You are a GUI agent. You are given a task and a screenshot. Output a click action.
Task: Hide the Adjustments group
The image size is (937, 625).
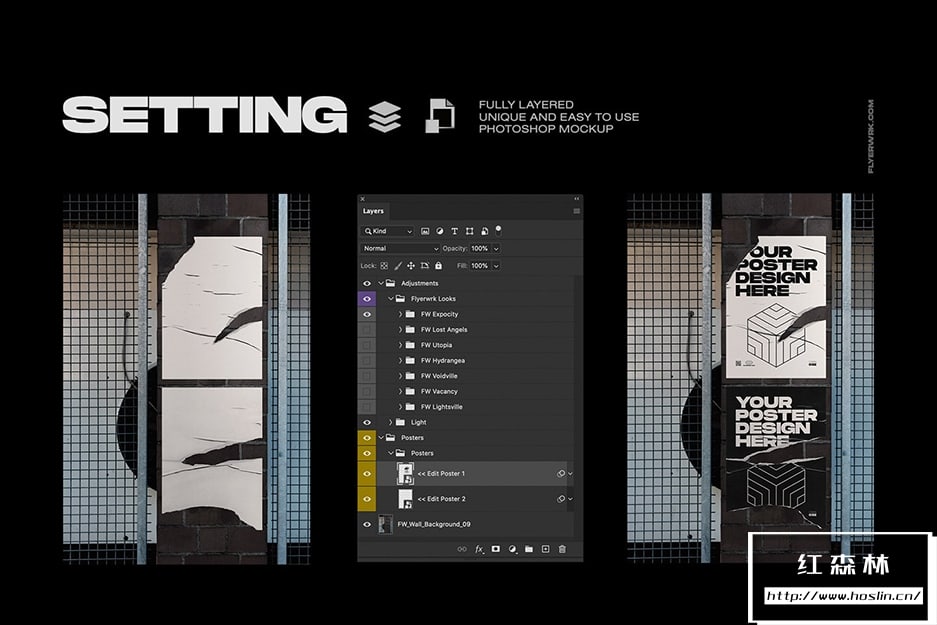[x=367, y=284]
